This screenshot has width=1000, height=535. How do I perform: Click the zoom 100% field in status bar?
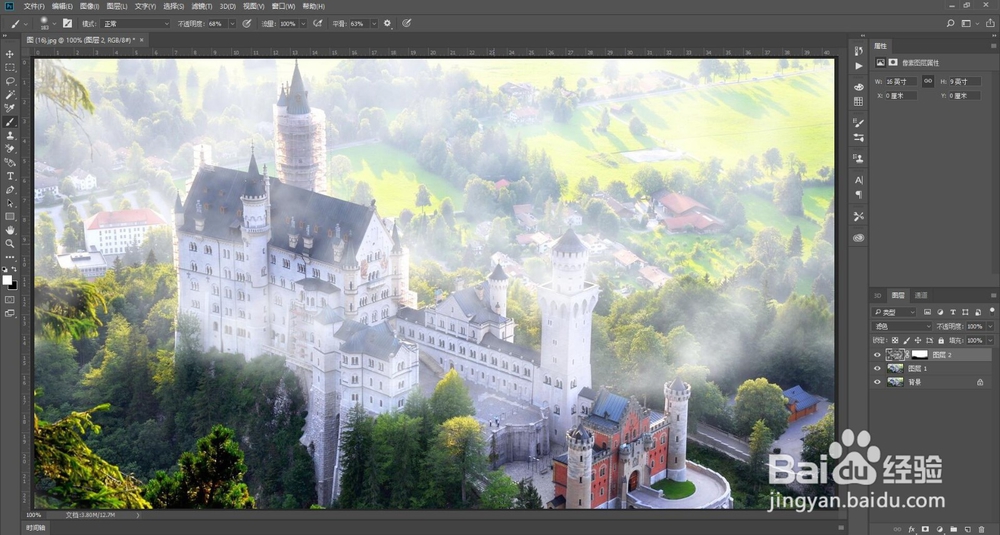click(34, 515)
